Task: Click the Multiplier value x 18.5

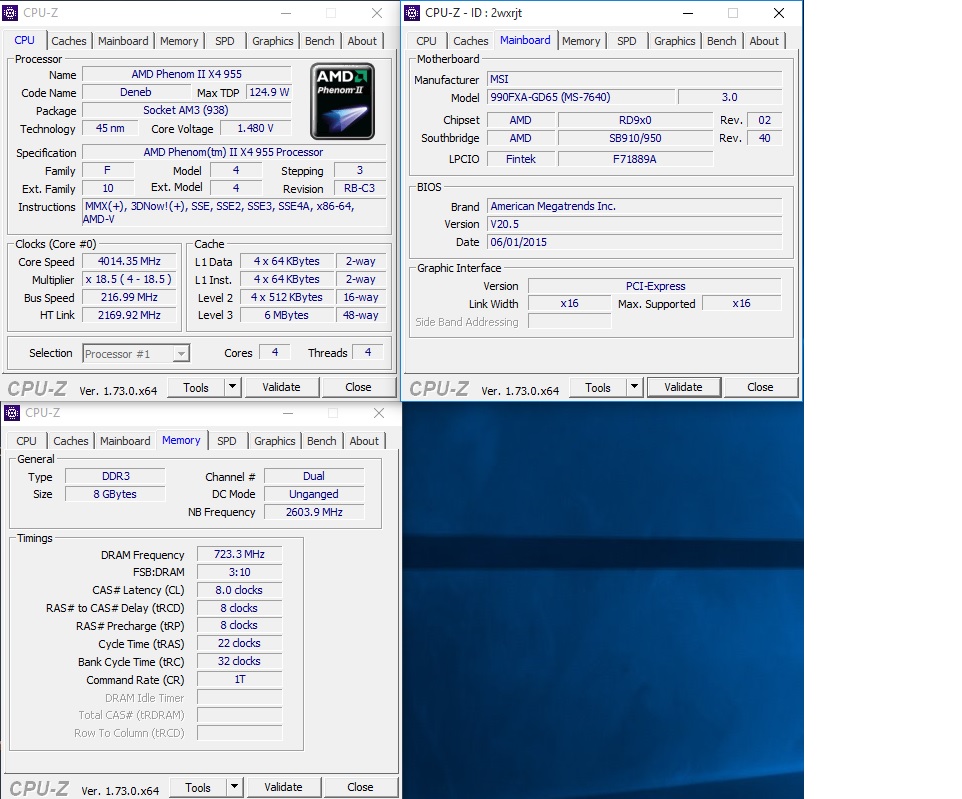Action: point(129,279)
